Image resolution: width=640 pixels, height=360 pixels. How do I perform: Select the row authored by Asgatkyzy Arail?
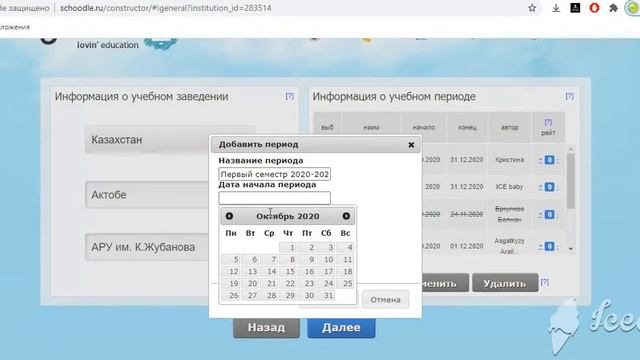point(509,246)
